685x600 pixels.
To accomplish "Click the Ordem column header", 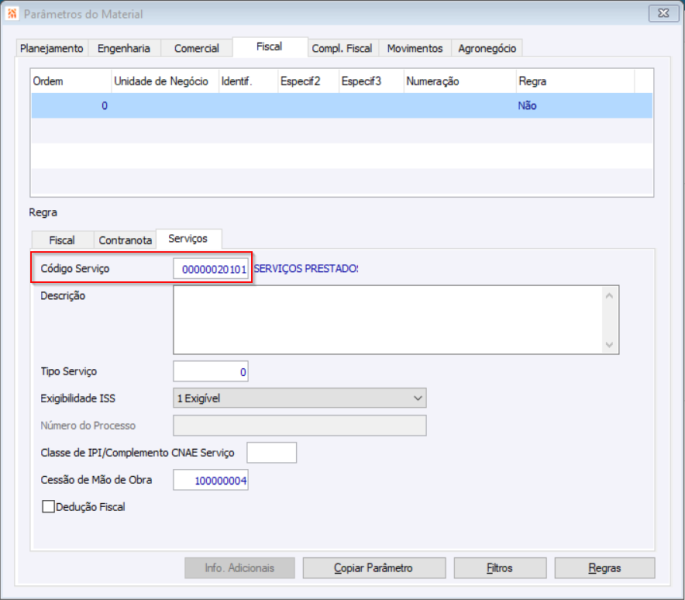I will pyautogui.click(x=71, y=81).
